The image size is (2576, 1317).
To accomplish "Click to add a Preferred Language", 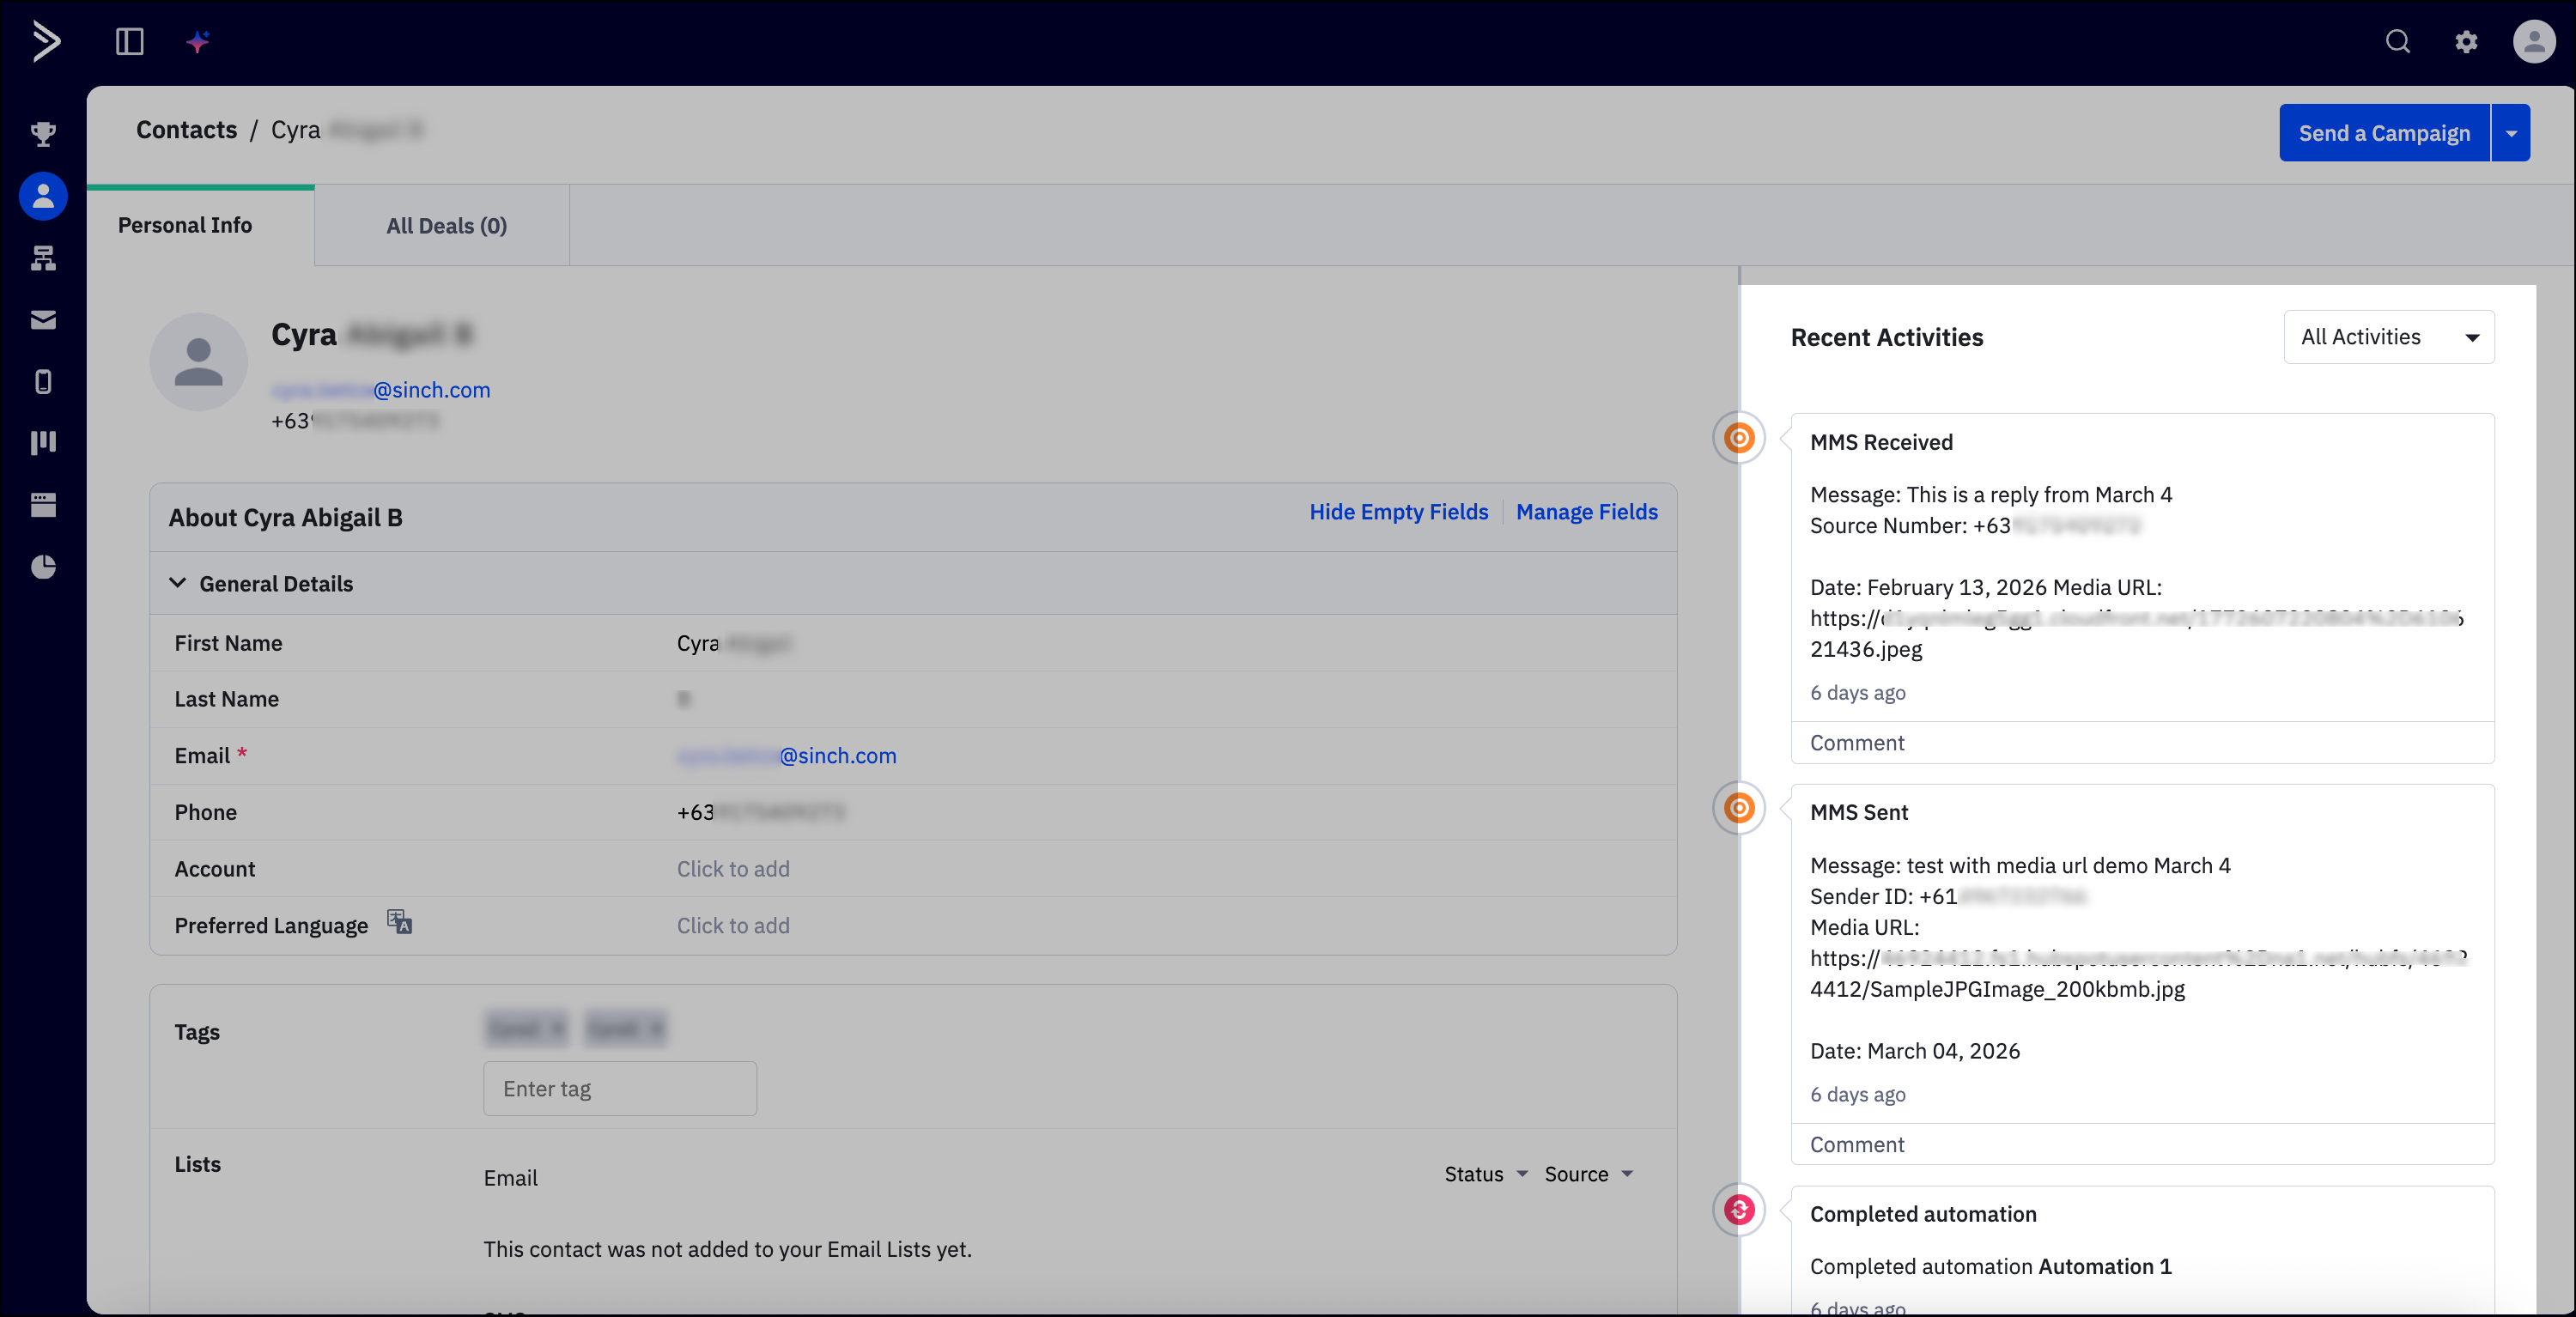I will coord(733,926).
